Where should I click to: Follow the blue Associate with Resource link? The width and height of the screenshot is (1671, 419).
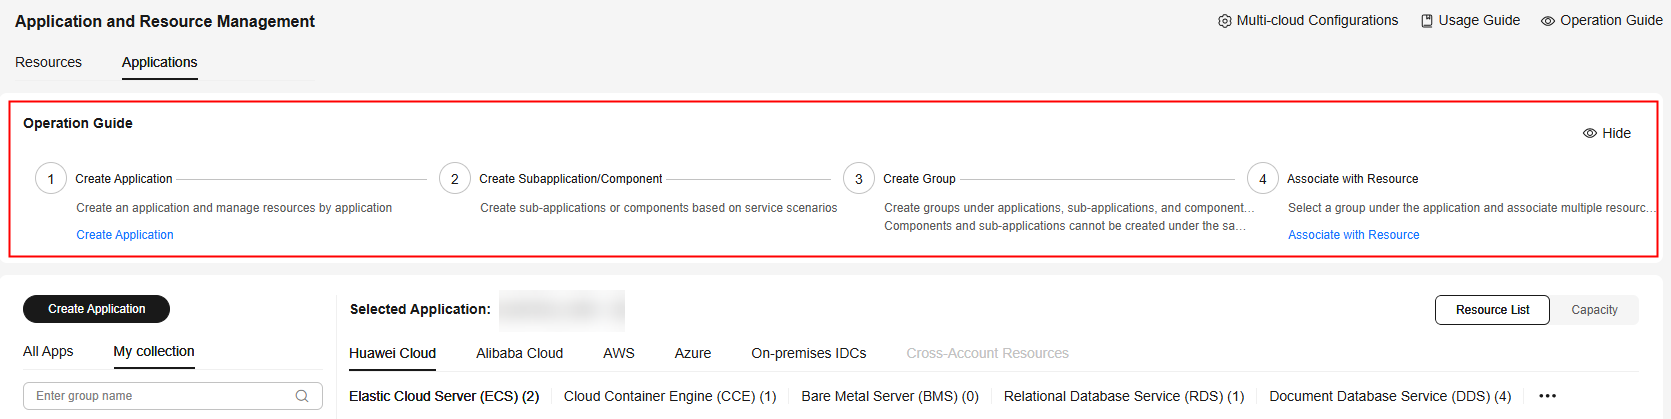pos(1353,235)
